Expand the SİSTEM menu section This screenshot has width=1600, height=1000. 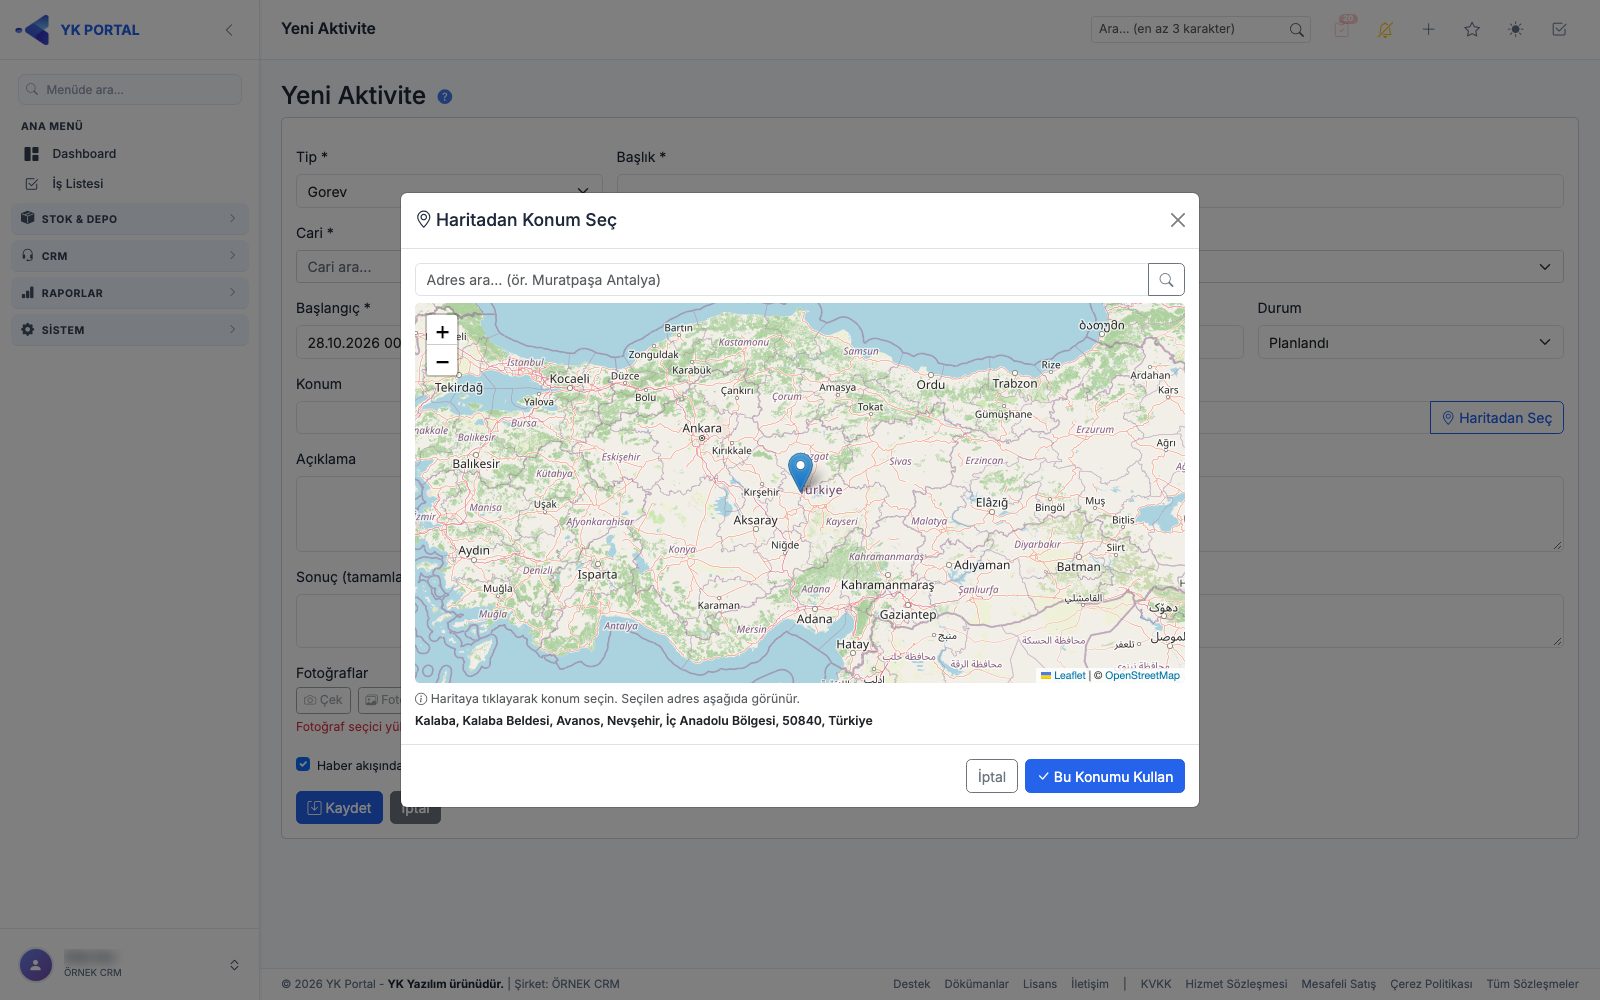(130, 330)
